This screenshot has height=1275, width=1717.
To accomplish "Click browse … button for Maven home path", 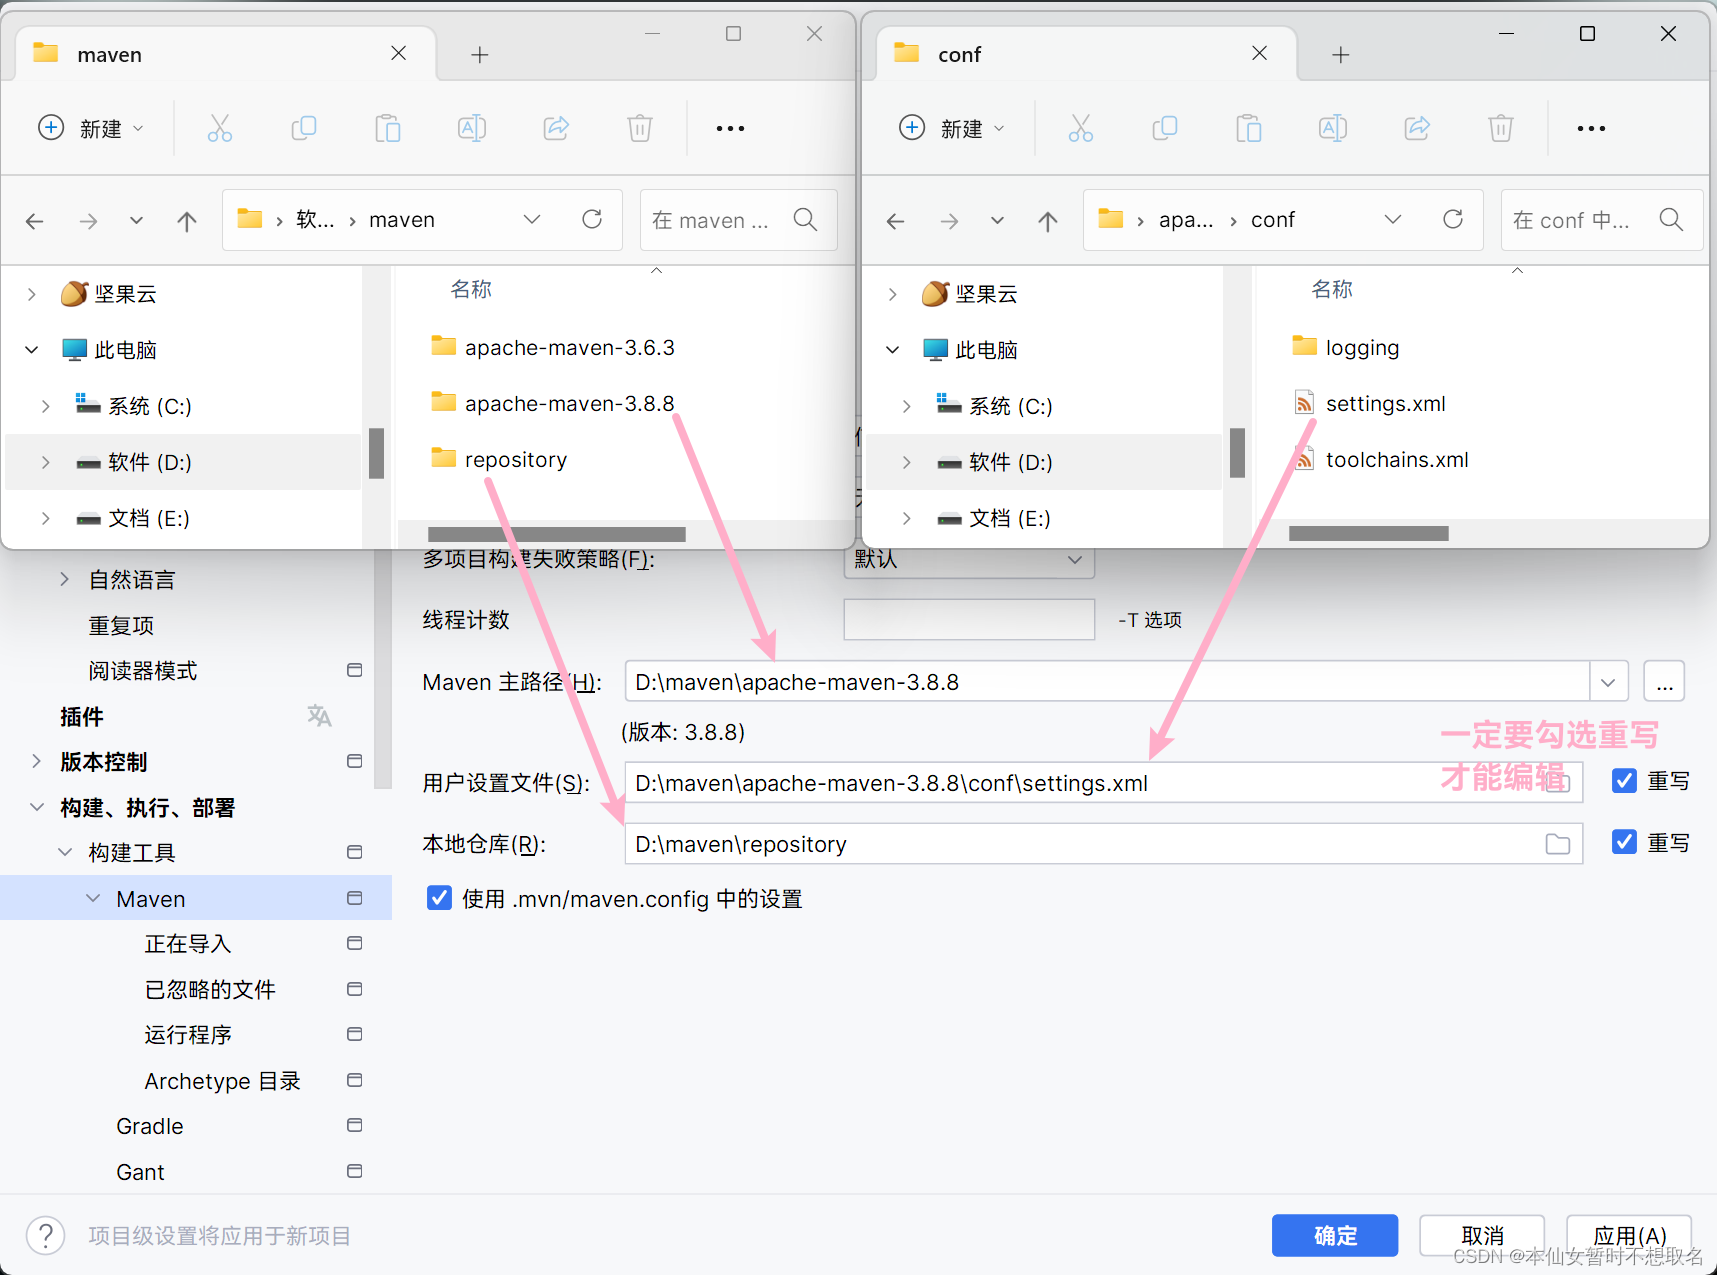I will tap(1664, 682).
